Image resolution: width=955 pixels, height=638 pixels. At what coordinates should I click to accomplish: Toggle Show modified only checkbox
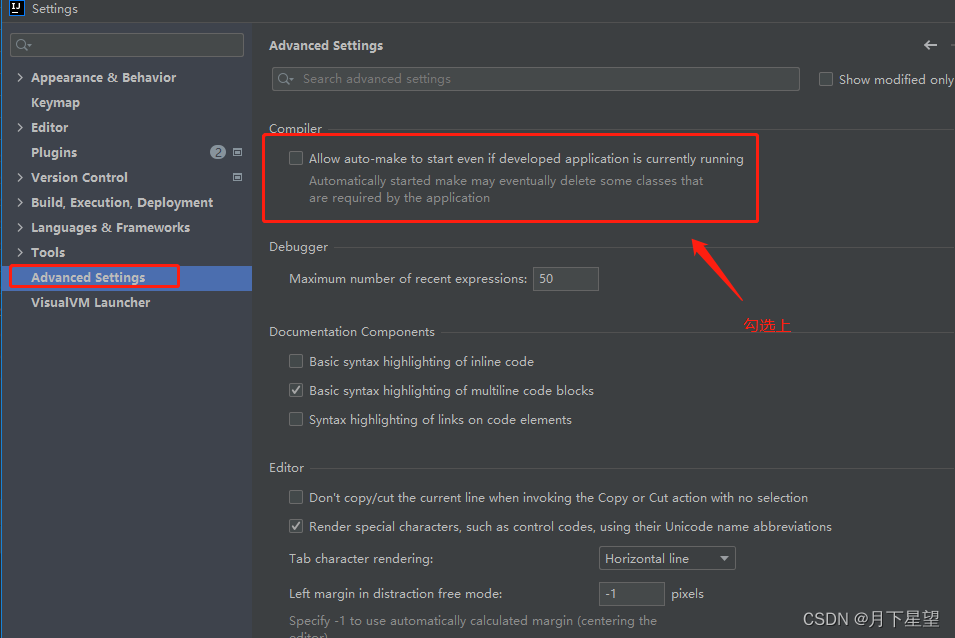pos(826,79)
